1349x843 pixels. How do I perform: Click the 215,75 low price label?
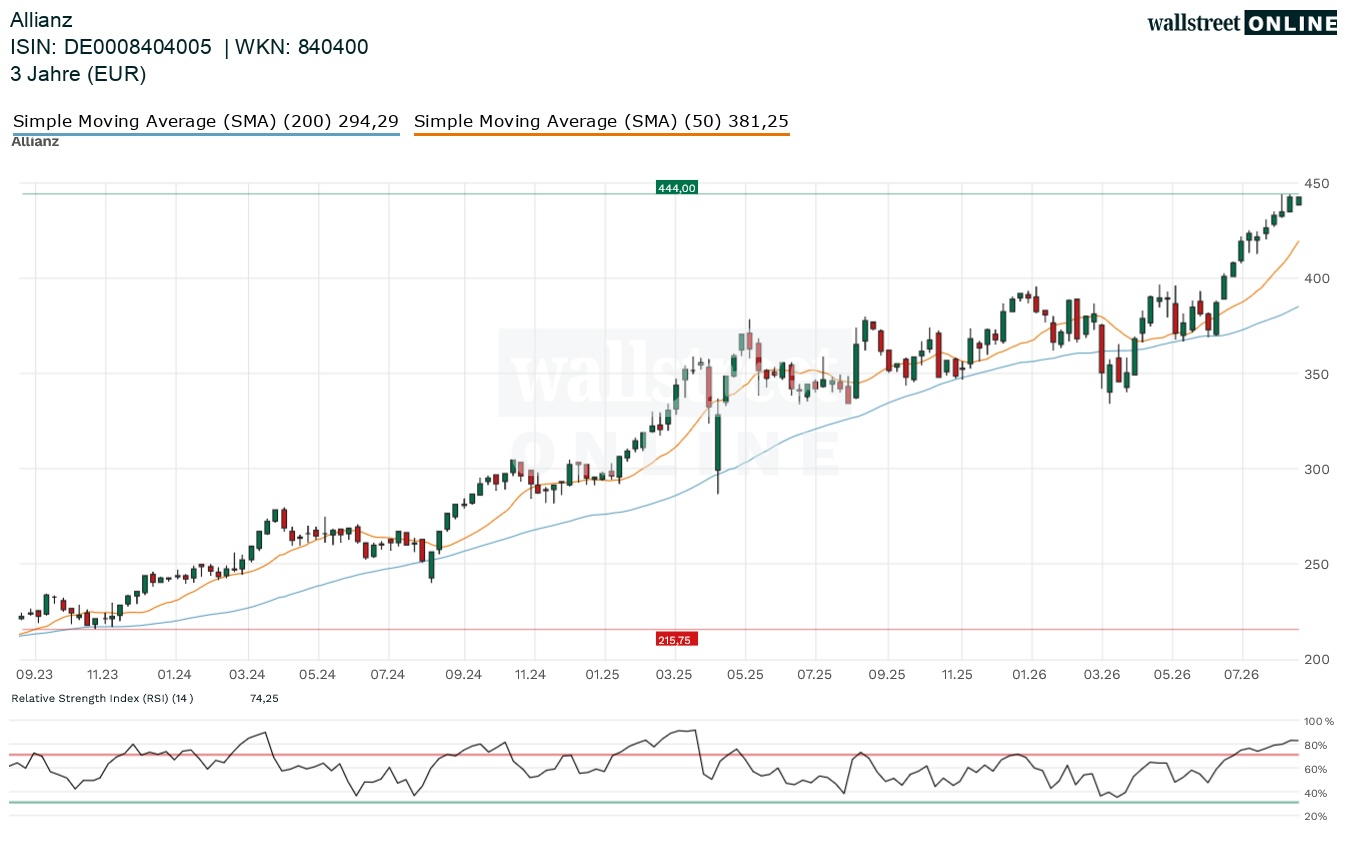(x=676, y=639)
